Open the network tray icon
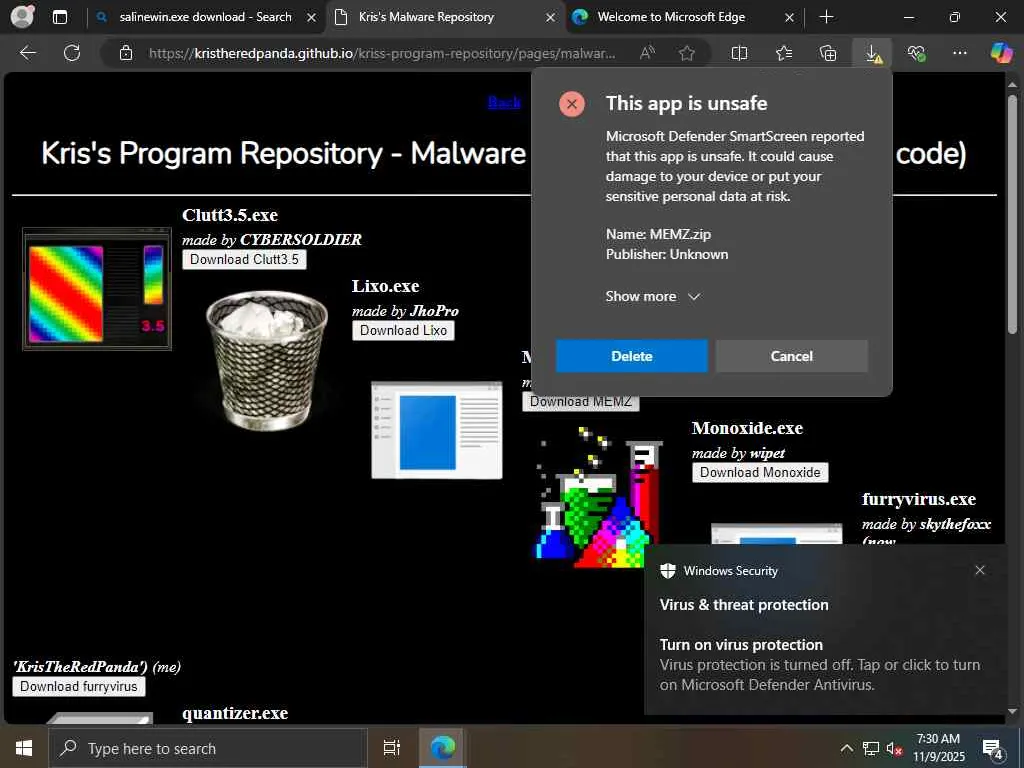This screenshot has height=768, width=1024. point(870,748)
